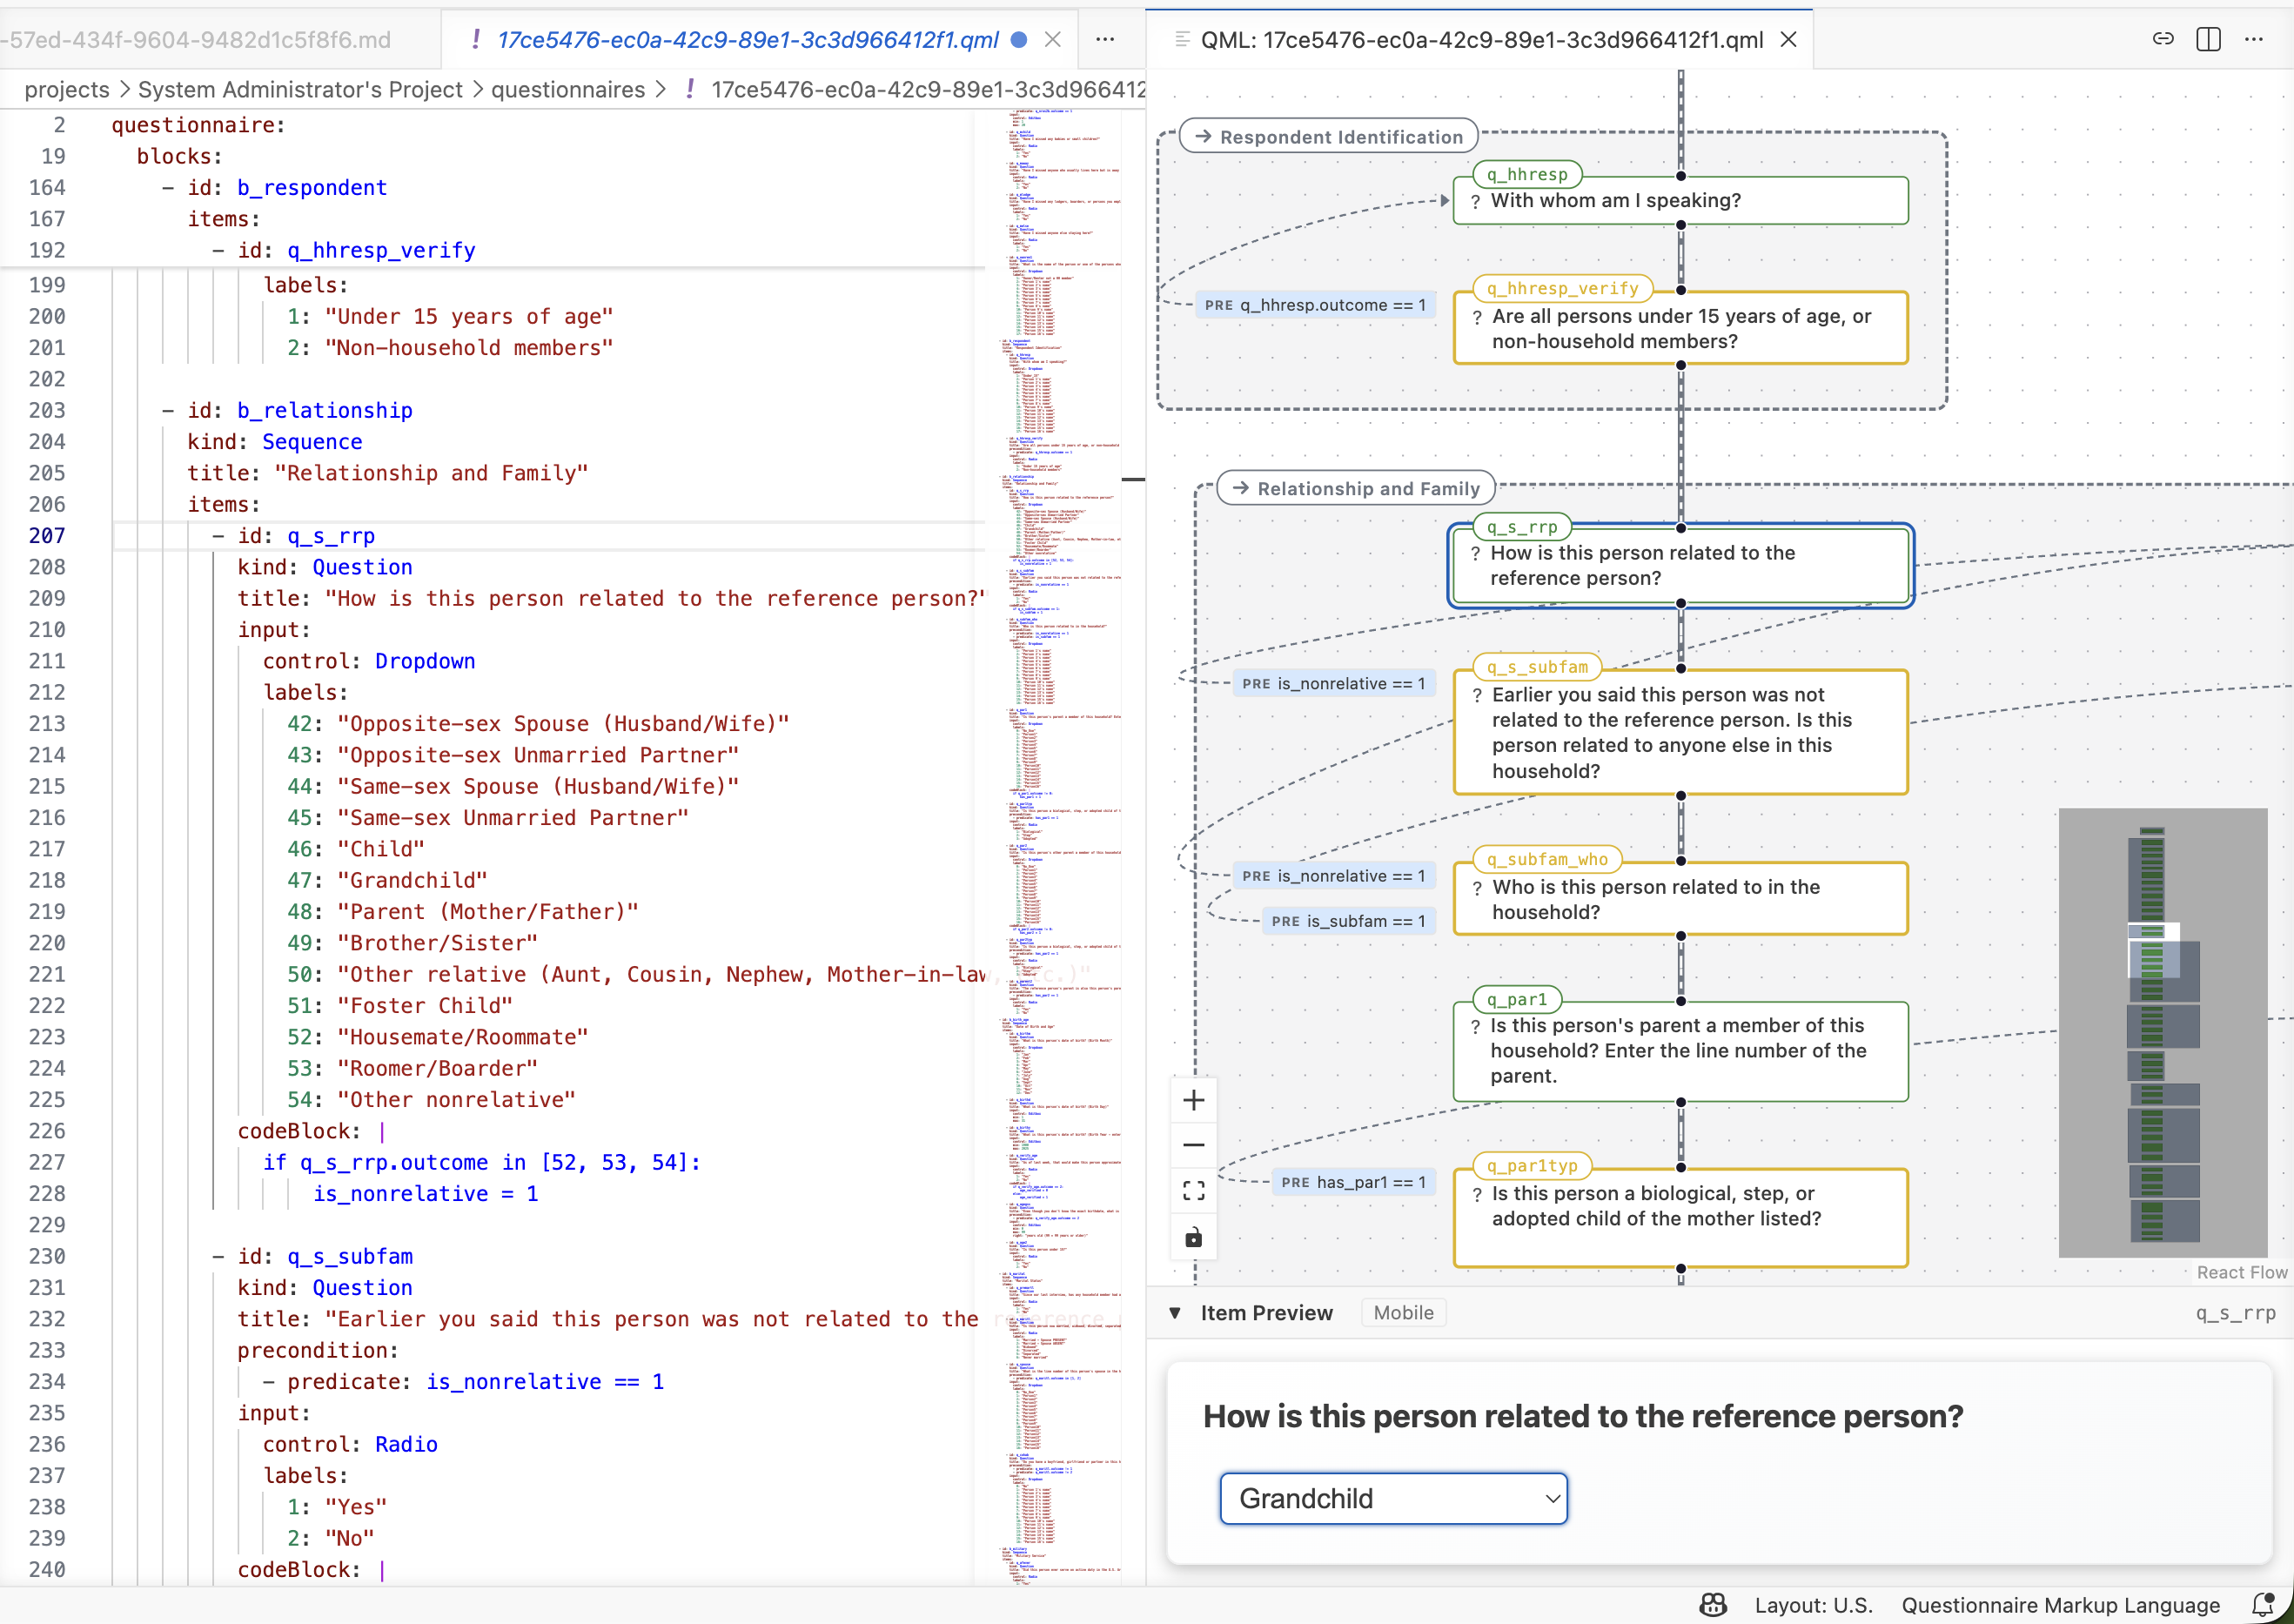Image resolution: width=2294 pixels, height=1624 pixels.
Task: Select the 17ce5476 qml editor tab
Action: pos(748,39)
